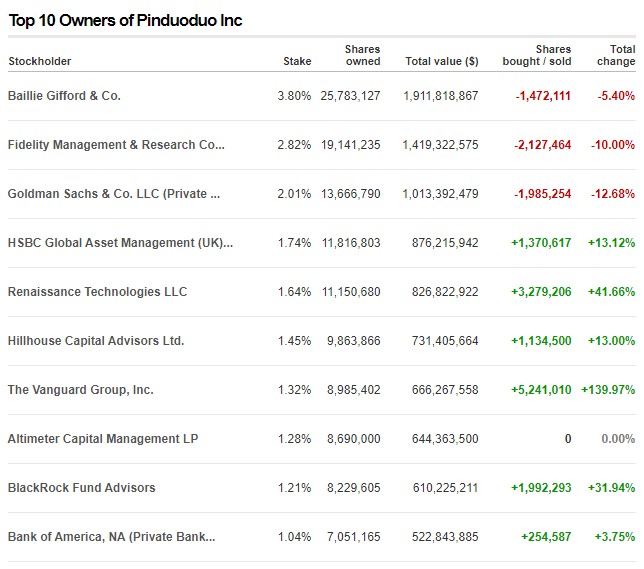This screenshot has width=644, height=569.
Task: Click the -12.68% total change
Action: (x=613, y=194)
